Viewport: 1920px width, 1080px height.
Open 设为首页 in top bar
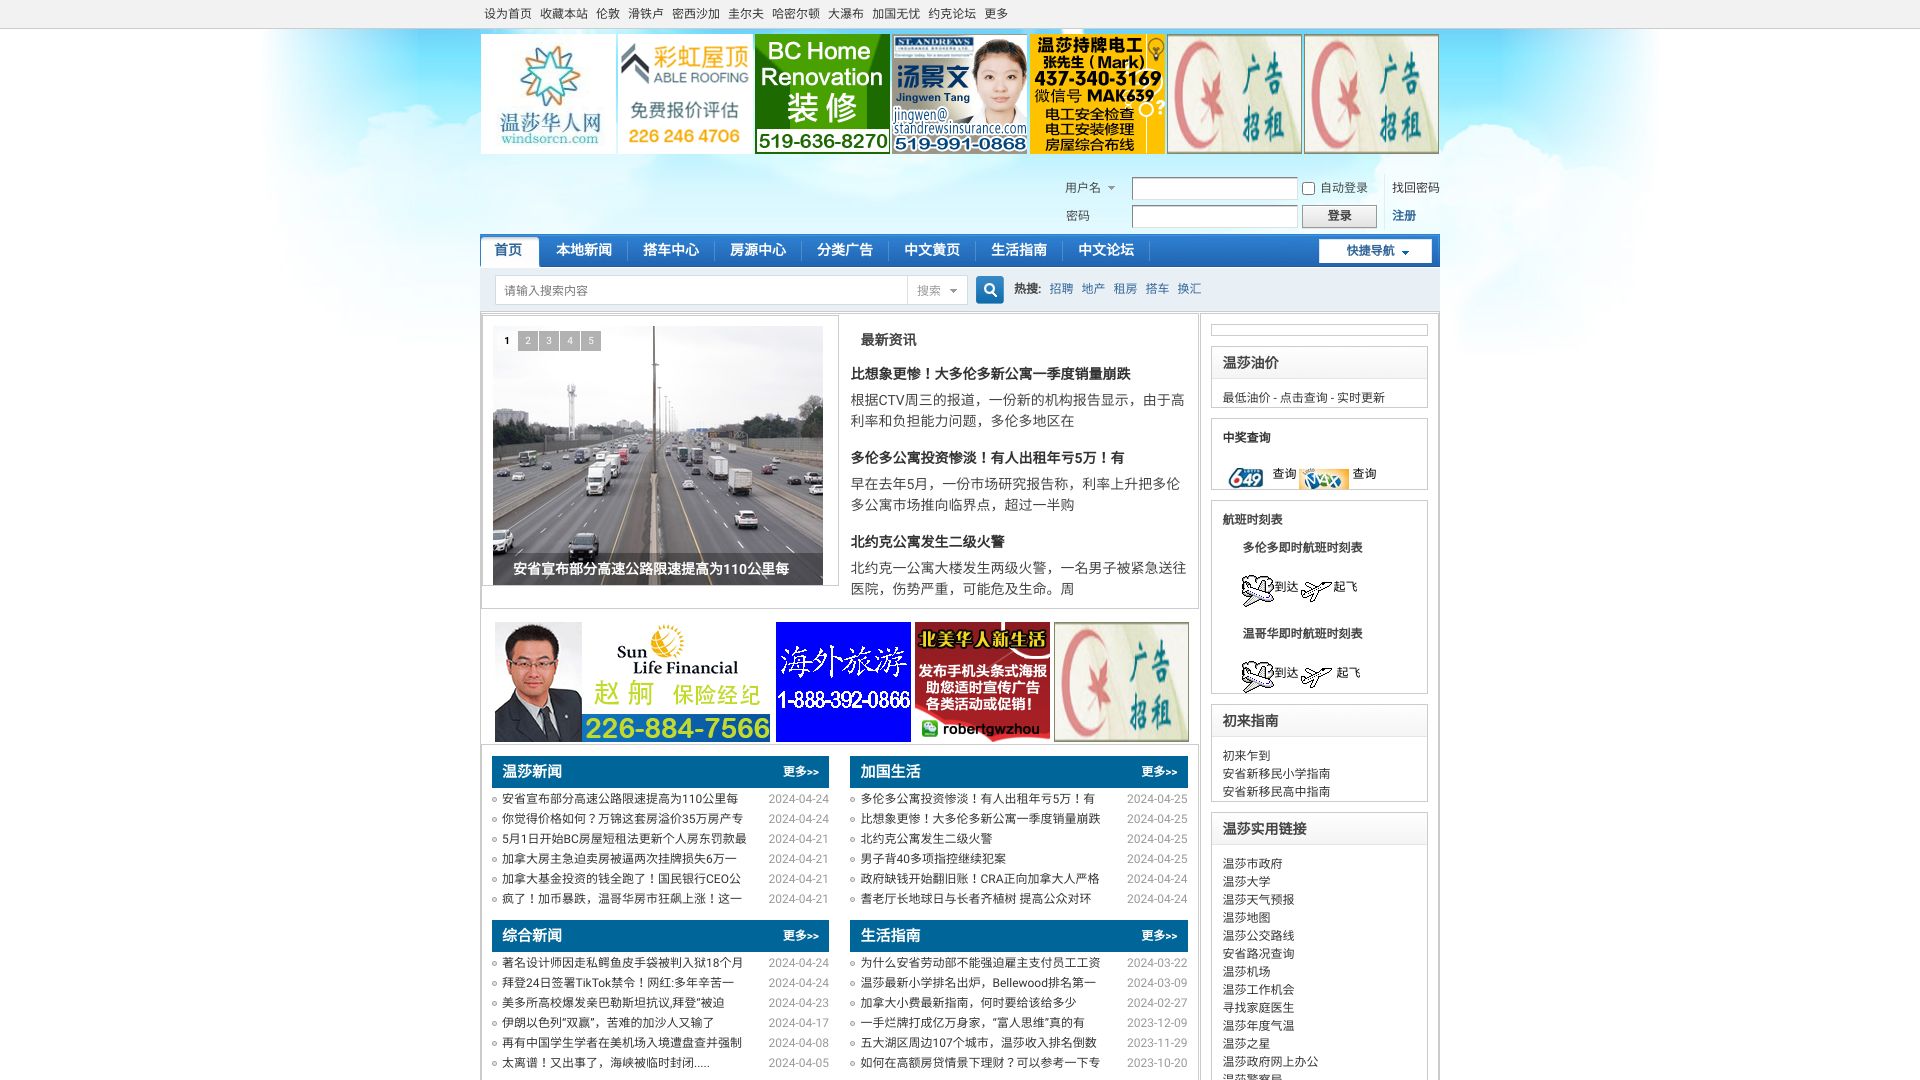(508, 14)
